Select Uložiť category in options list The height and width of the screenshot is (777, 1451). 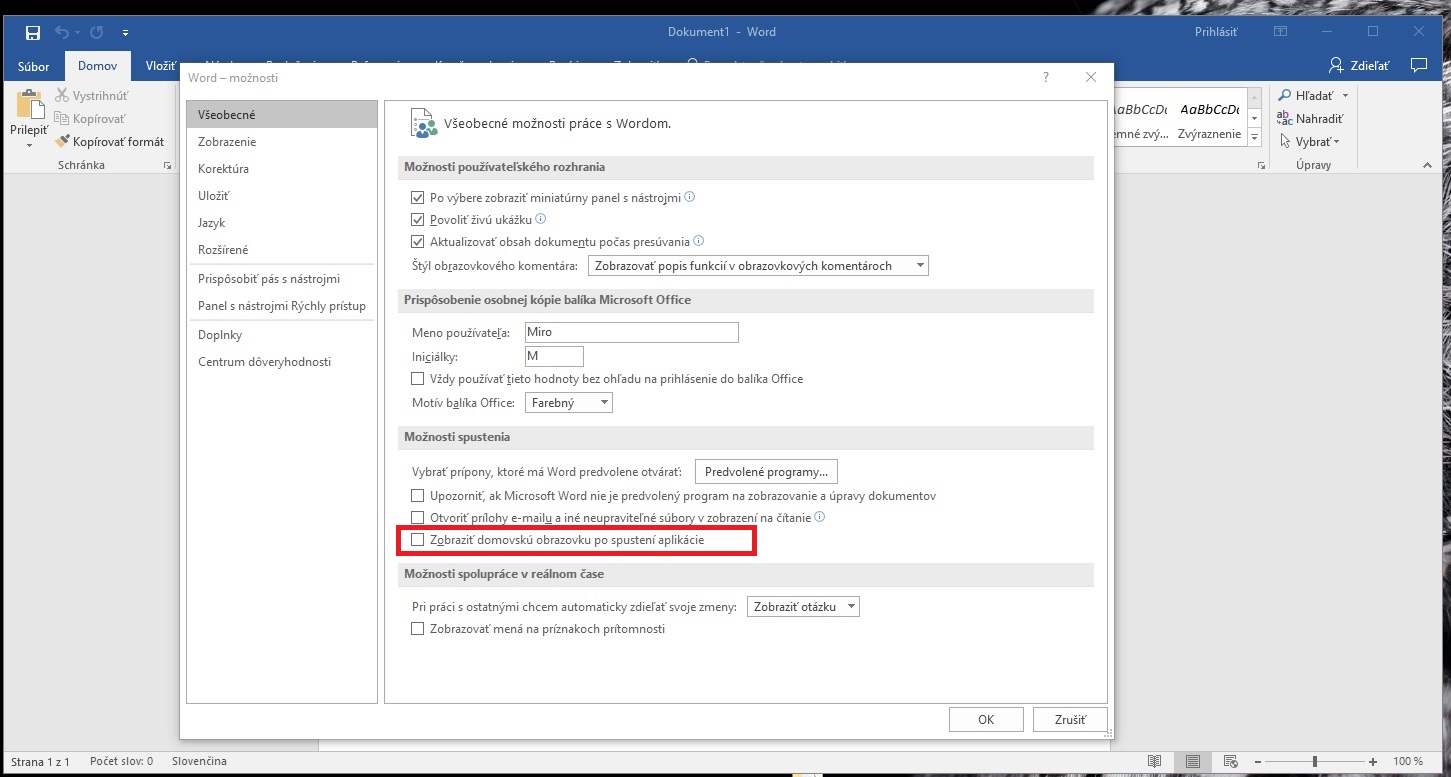281,196
